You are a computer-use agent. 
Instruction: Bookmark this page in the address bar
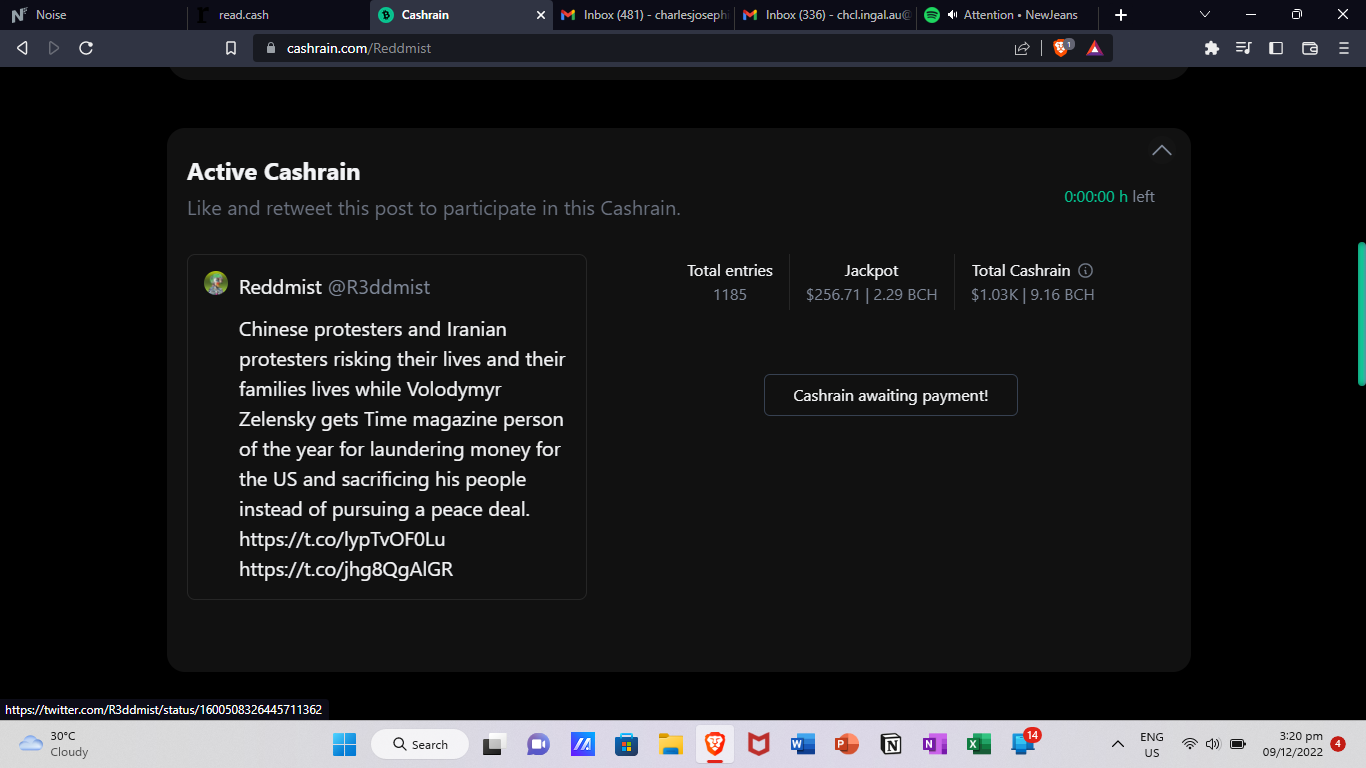231,48
